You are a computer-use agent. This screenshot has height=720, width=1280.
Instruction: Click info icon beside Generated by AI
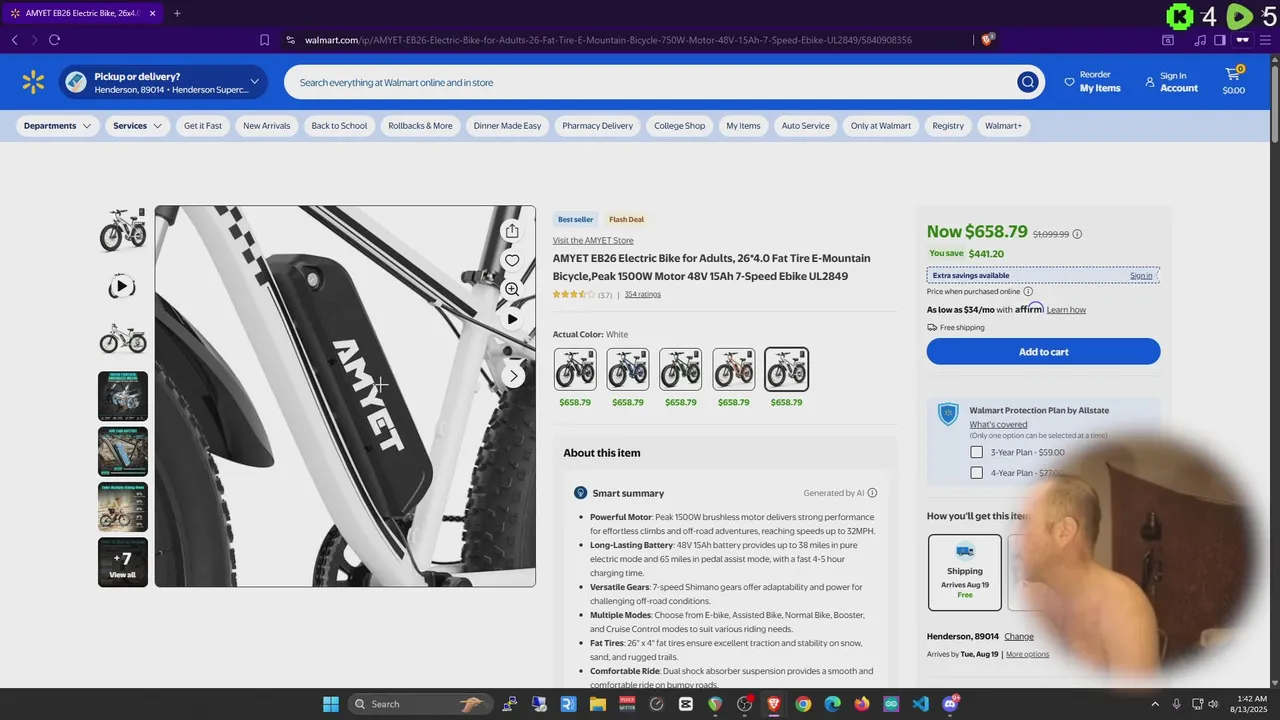point(872,493)
